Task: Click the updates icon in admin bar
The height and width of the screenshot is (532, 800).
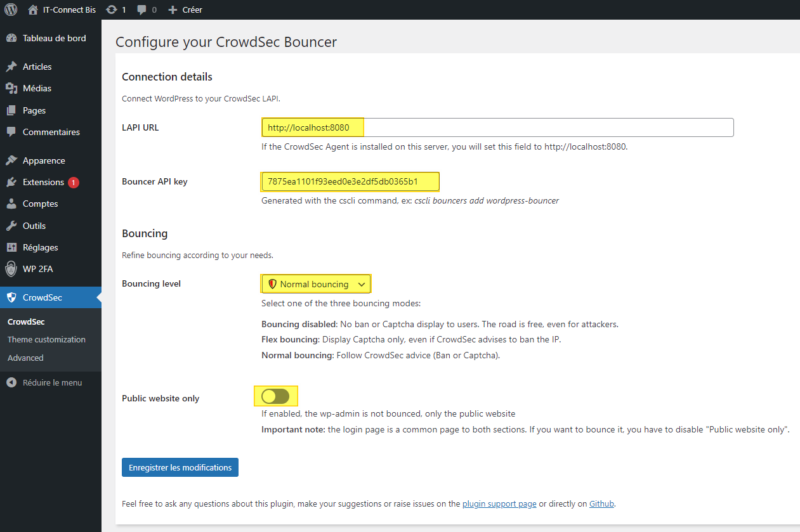Action: pos(109,9)
